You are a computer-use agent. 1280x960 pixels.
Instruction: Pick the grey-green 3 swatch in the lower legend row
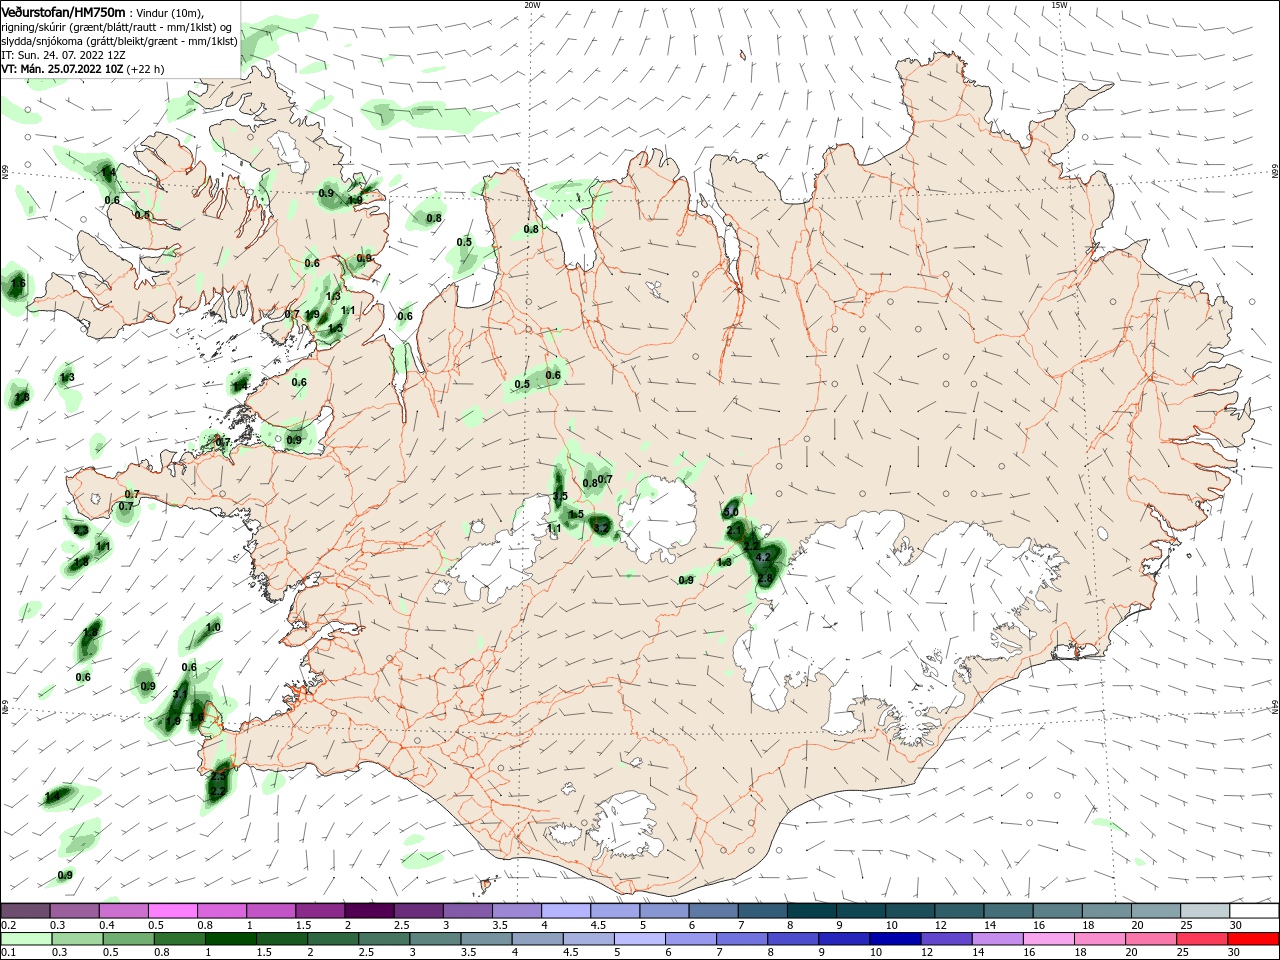(x=434, y=939)
